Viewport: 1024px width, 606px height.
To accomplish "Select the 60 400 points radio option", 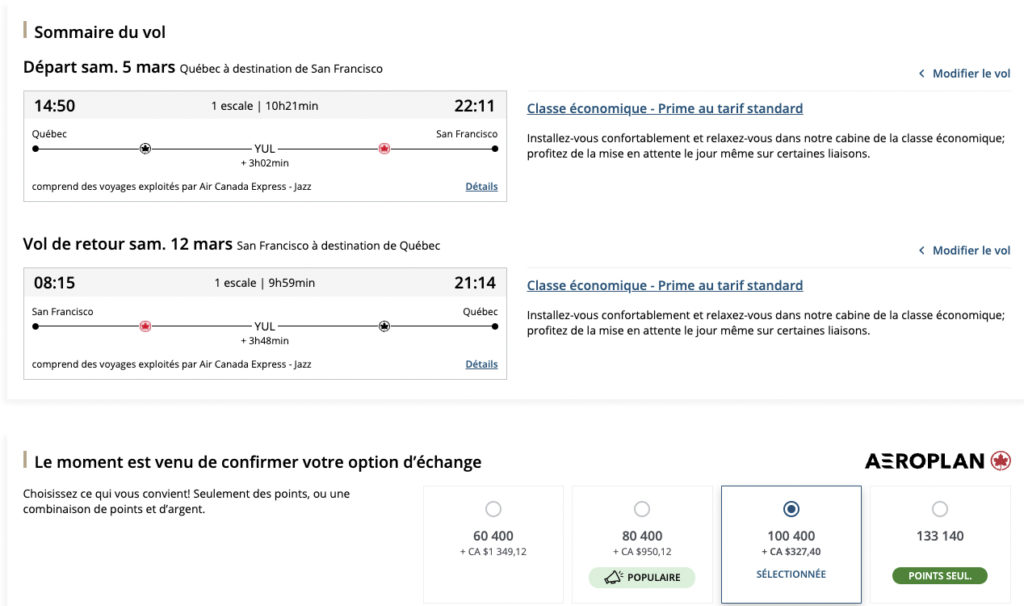I will [493, 509].
